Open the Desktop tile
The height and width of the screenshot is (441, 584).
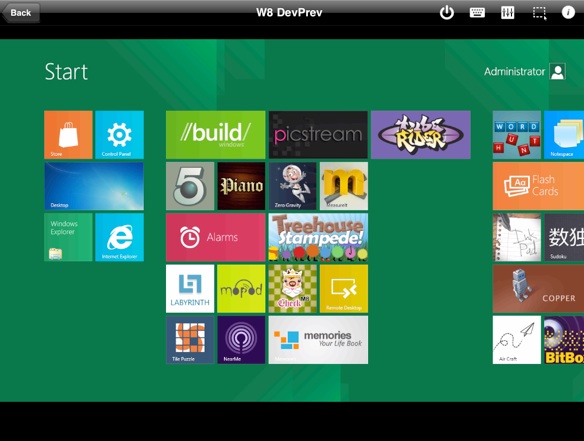point(94,186)
